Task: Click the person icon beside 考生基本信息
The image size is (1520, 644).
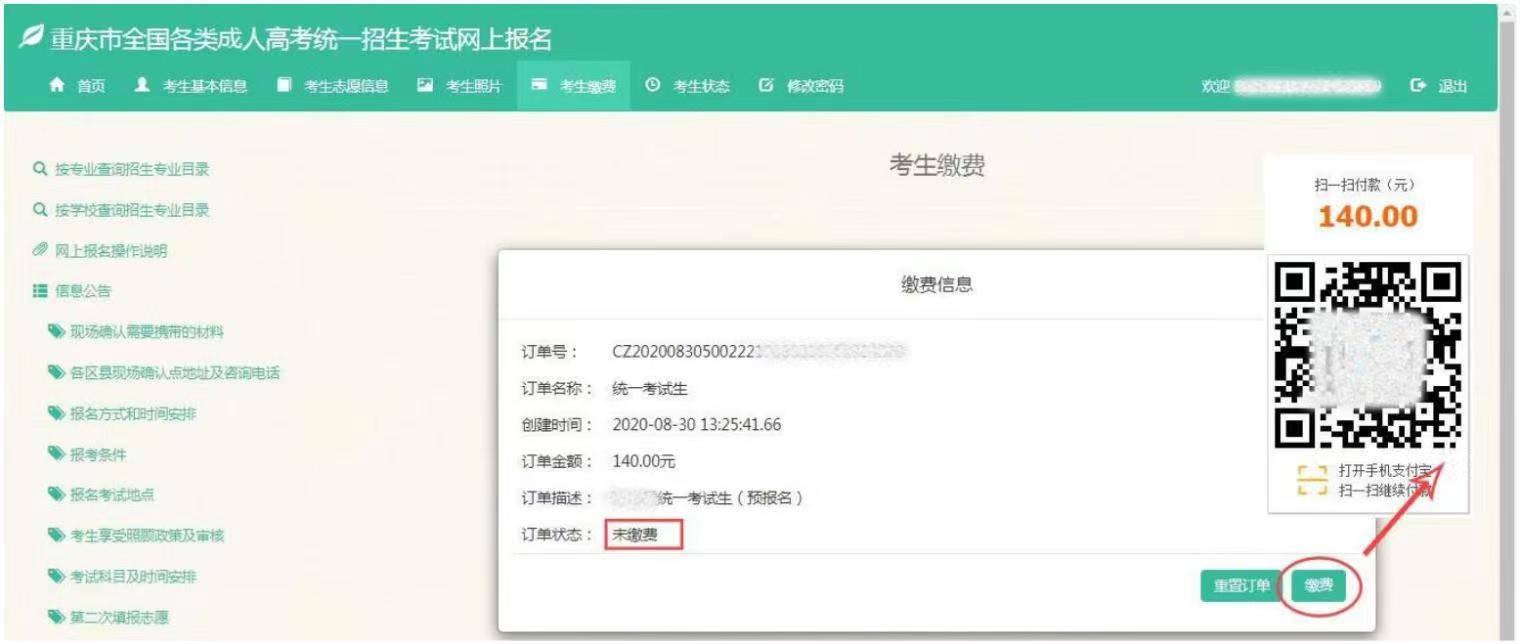Action: coord(141,86)
